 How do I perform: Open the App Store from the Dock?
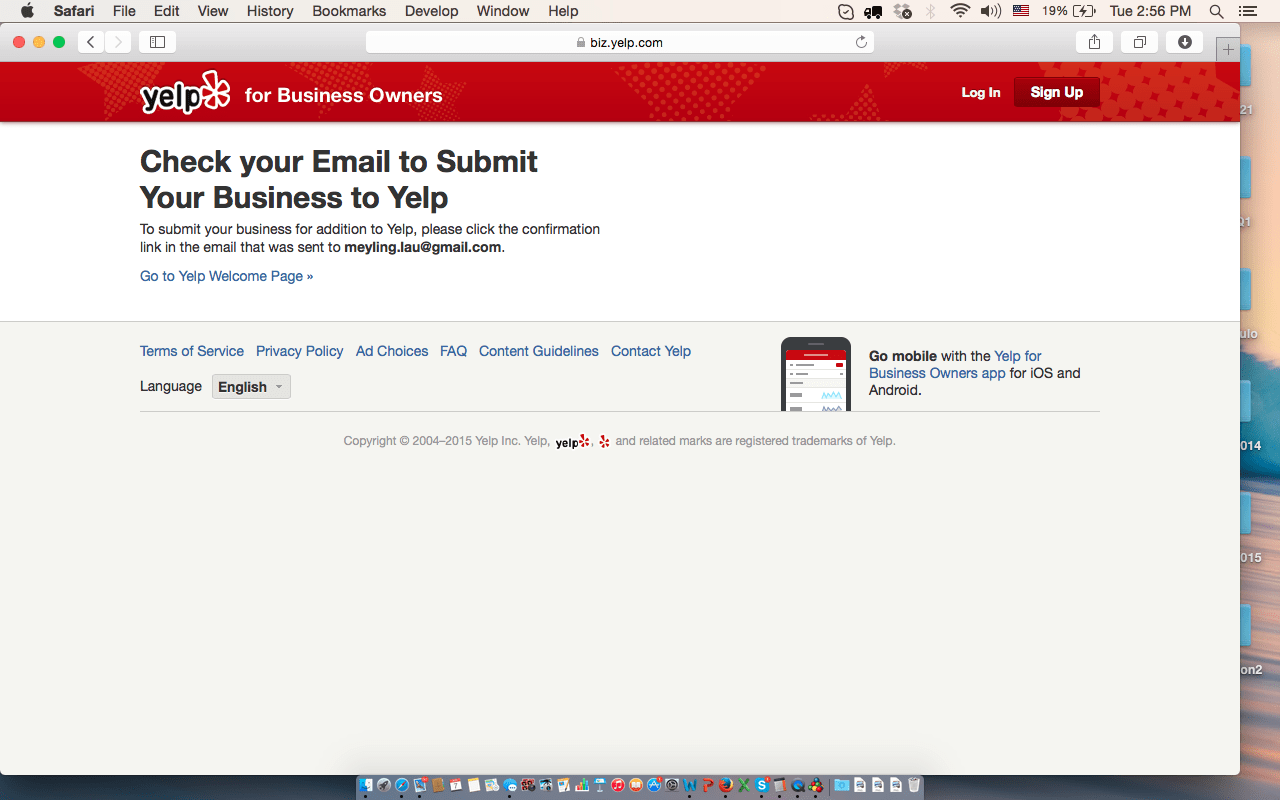(654, 785)
